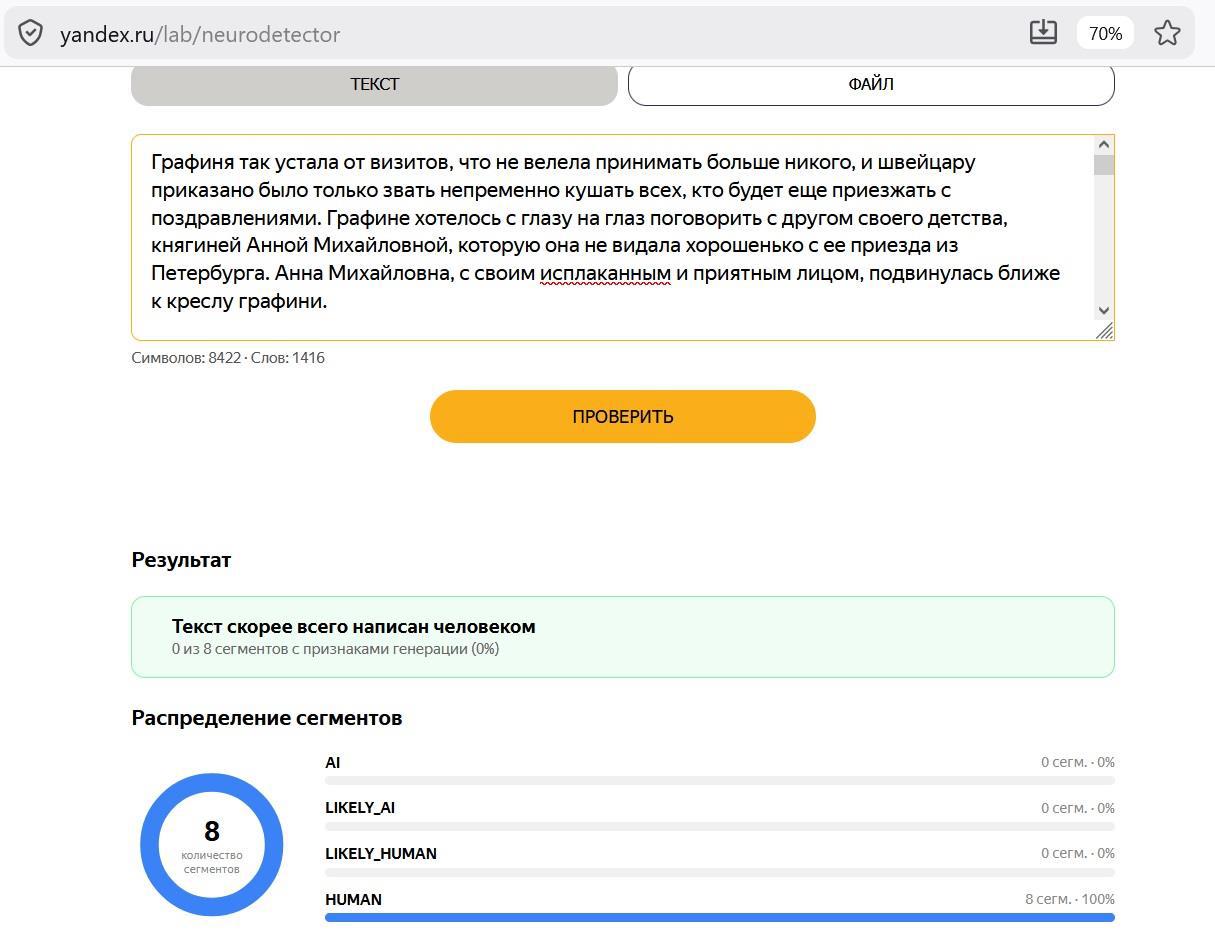Click the site security shield icon
The height and width of the screenshot is (931, 1215).
pyautogui.click(x=31, y=33)
